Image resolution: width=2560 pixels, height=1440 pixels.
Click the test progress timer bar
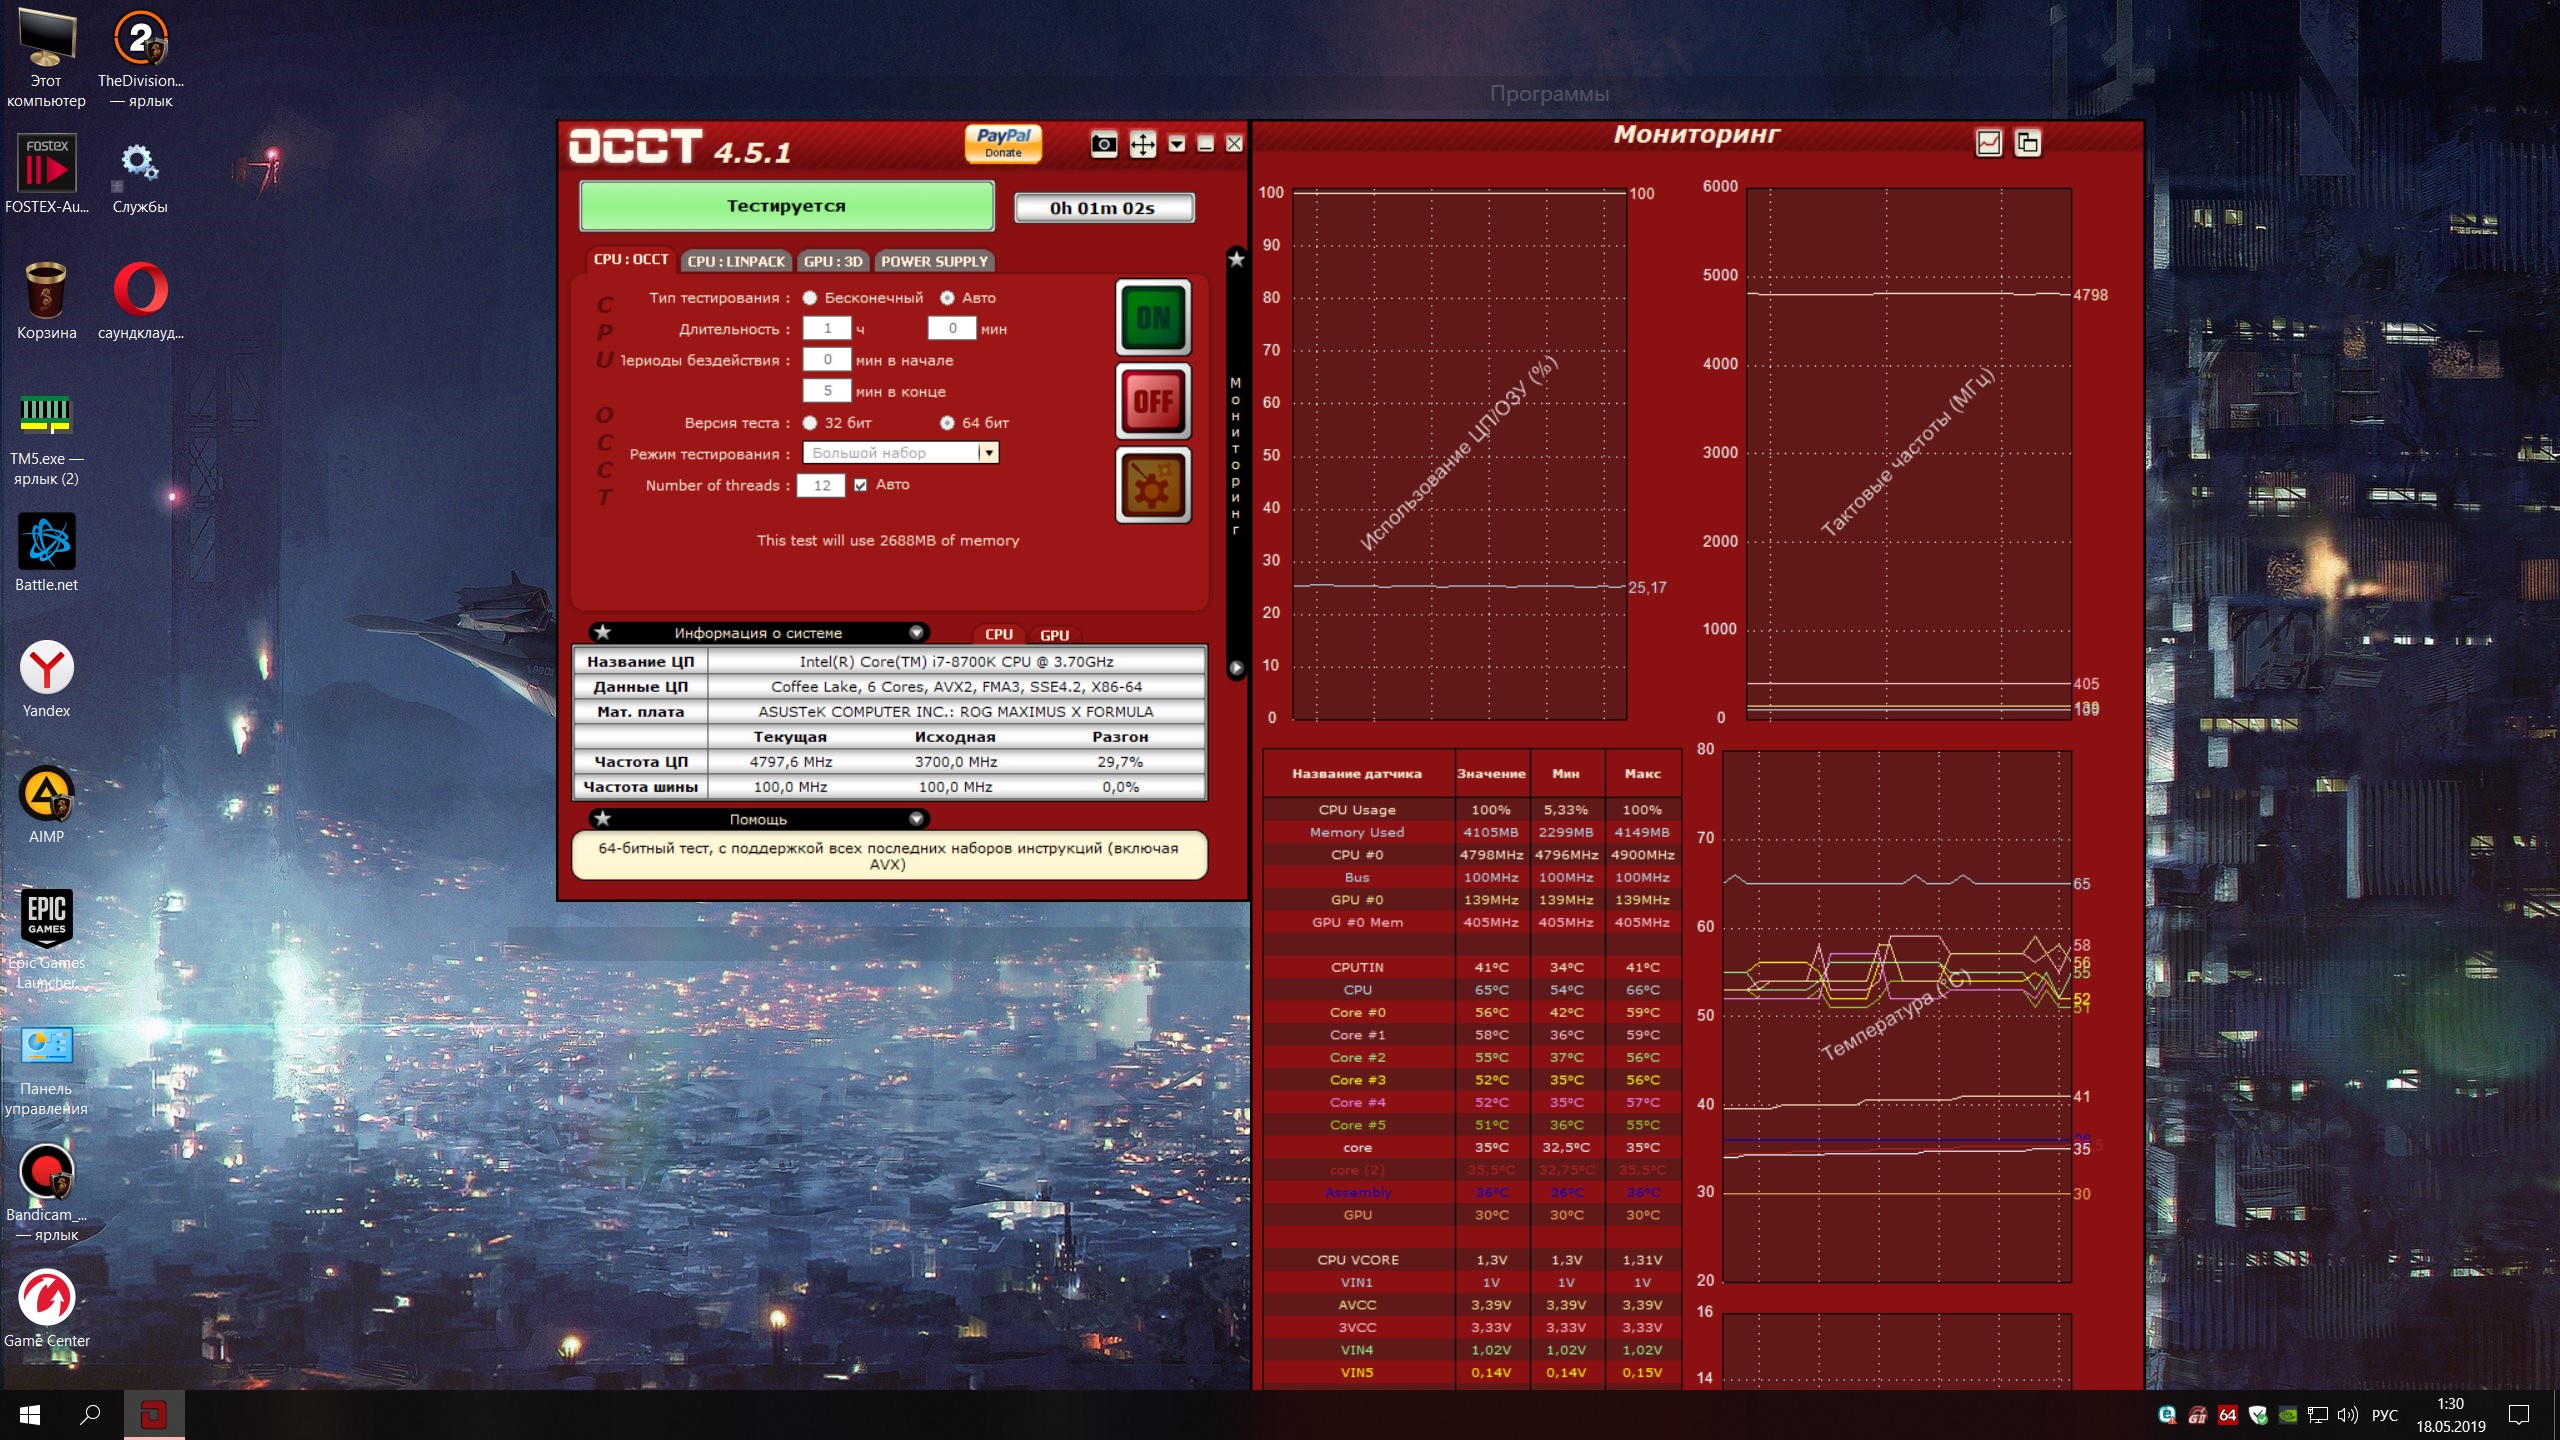(1103, 208)
